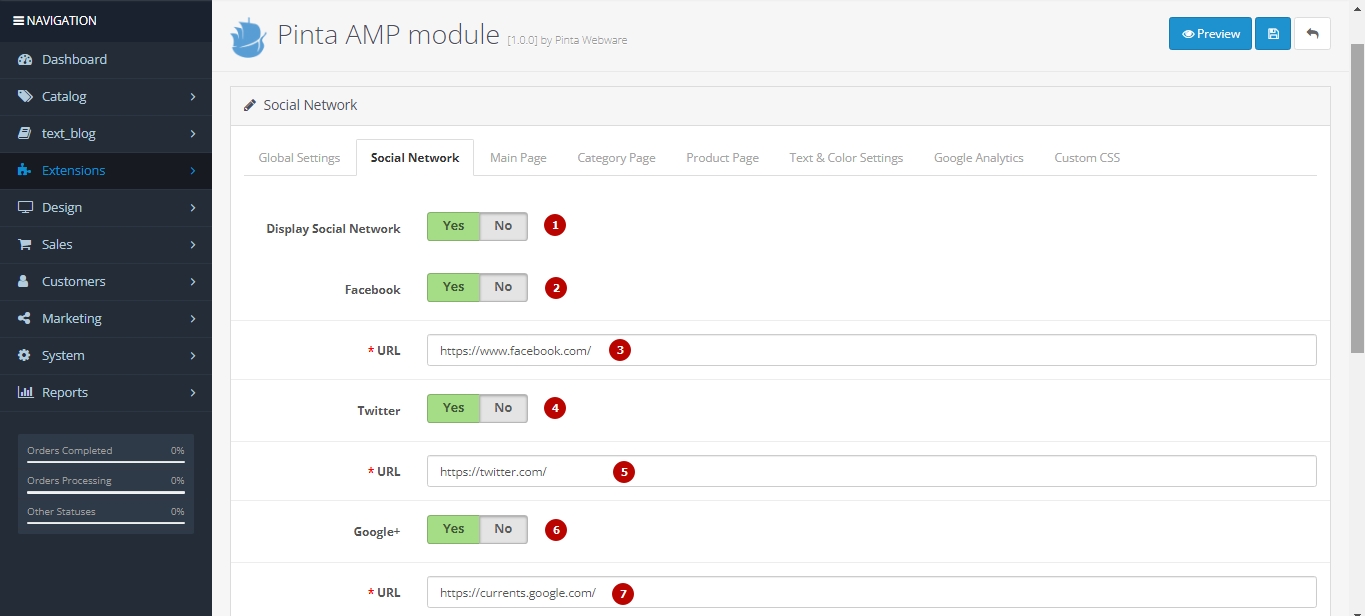
Task: Open the Google Analytics tab
Action: point(979,158)
